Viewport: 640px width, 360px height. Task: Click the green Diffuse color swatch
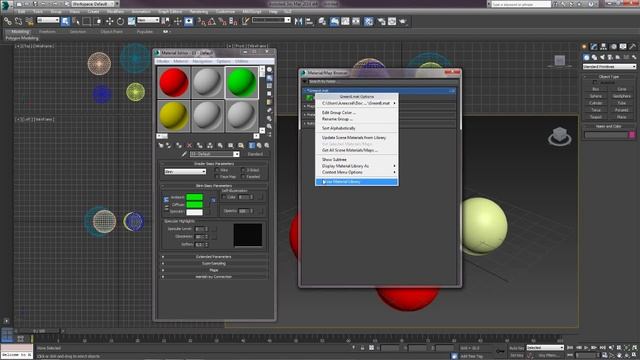pos(194,204)
